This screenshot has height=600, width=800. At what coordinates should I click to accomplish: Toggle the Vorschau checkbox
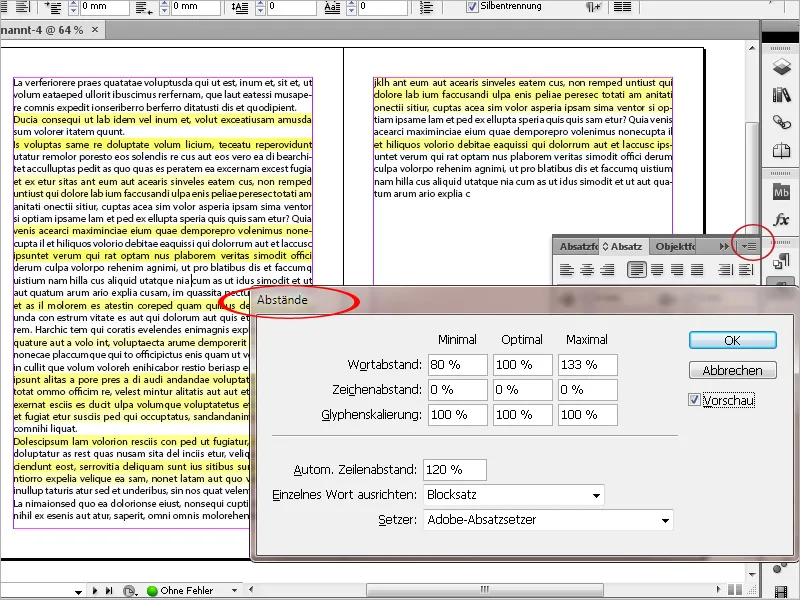(694, 399)
